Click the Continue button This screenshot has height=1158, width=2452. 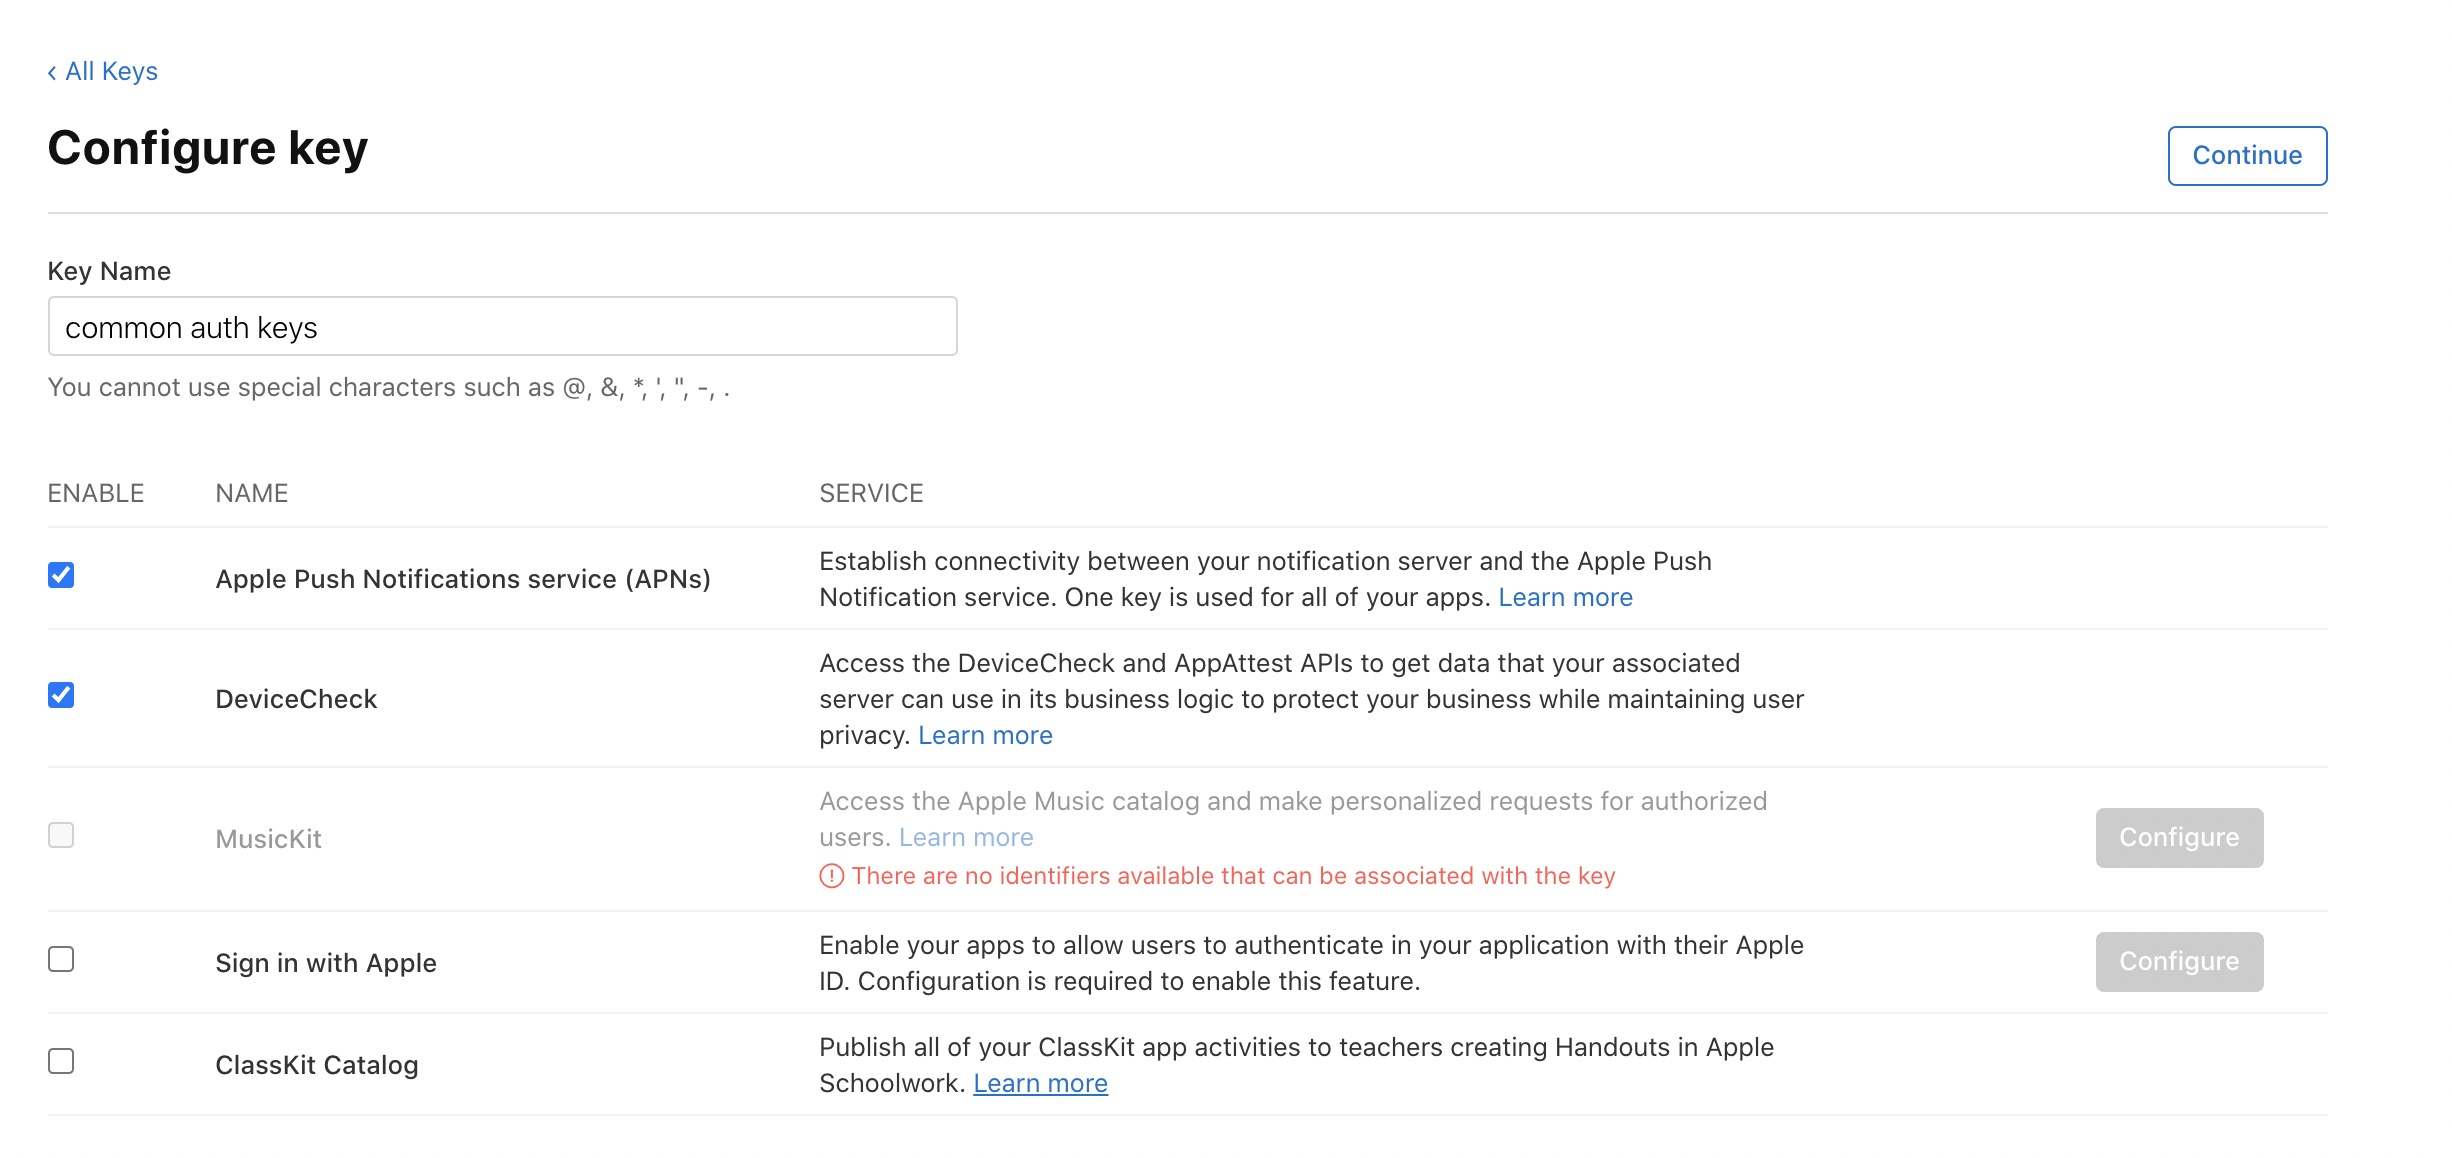2247,156
